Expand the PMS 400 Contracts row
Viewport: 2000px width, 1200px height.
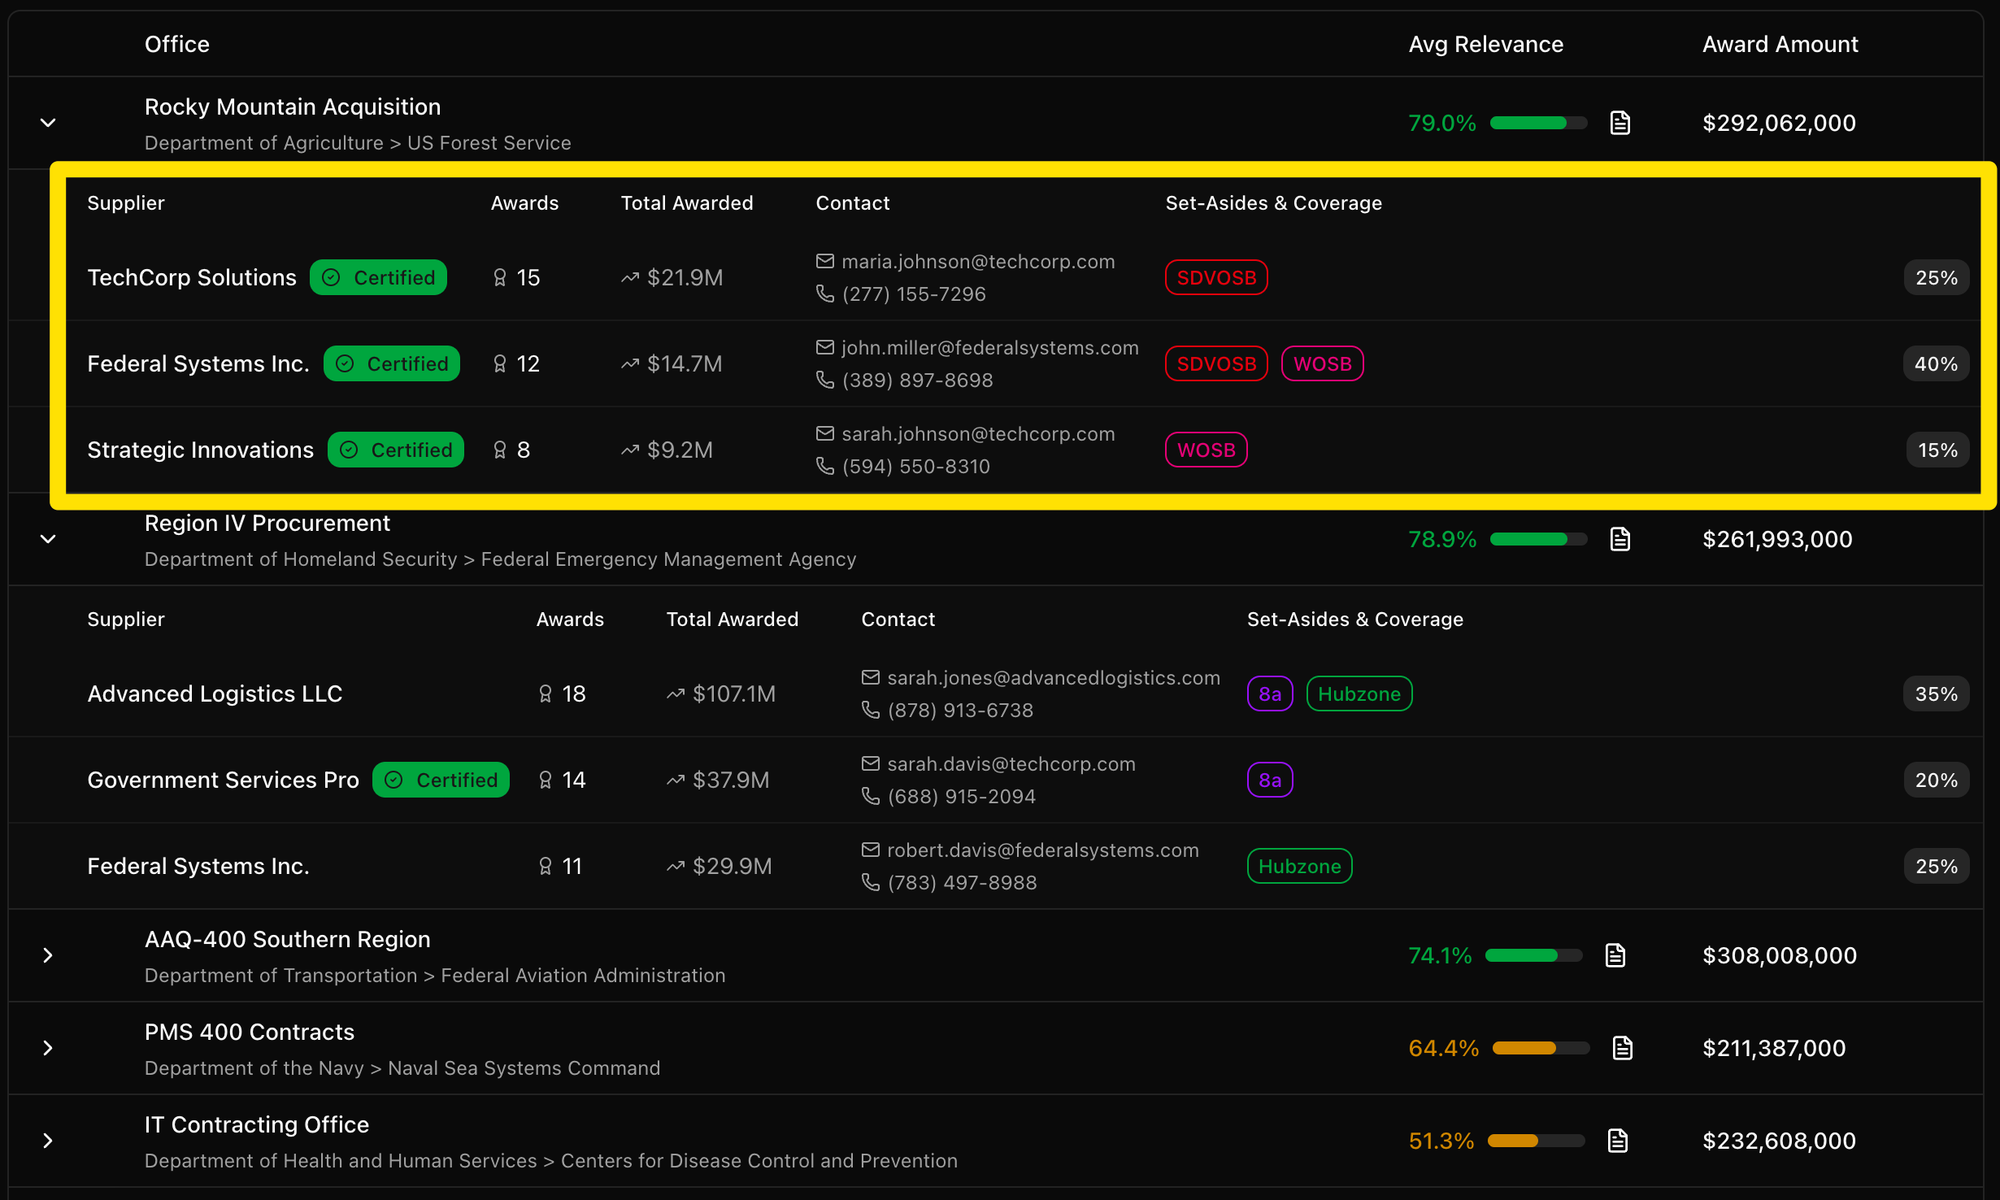[48, 1048]
